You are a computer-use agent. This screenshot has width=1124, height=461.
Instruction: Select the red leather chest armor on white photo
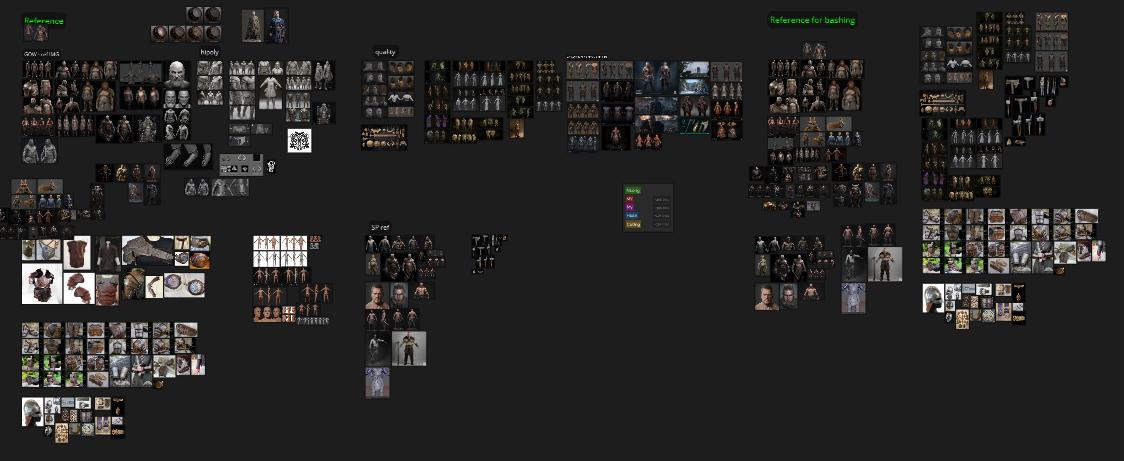(x=42, y=284)
